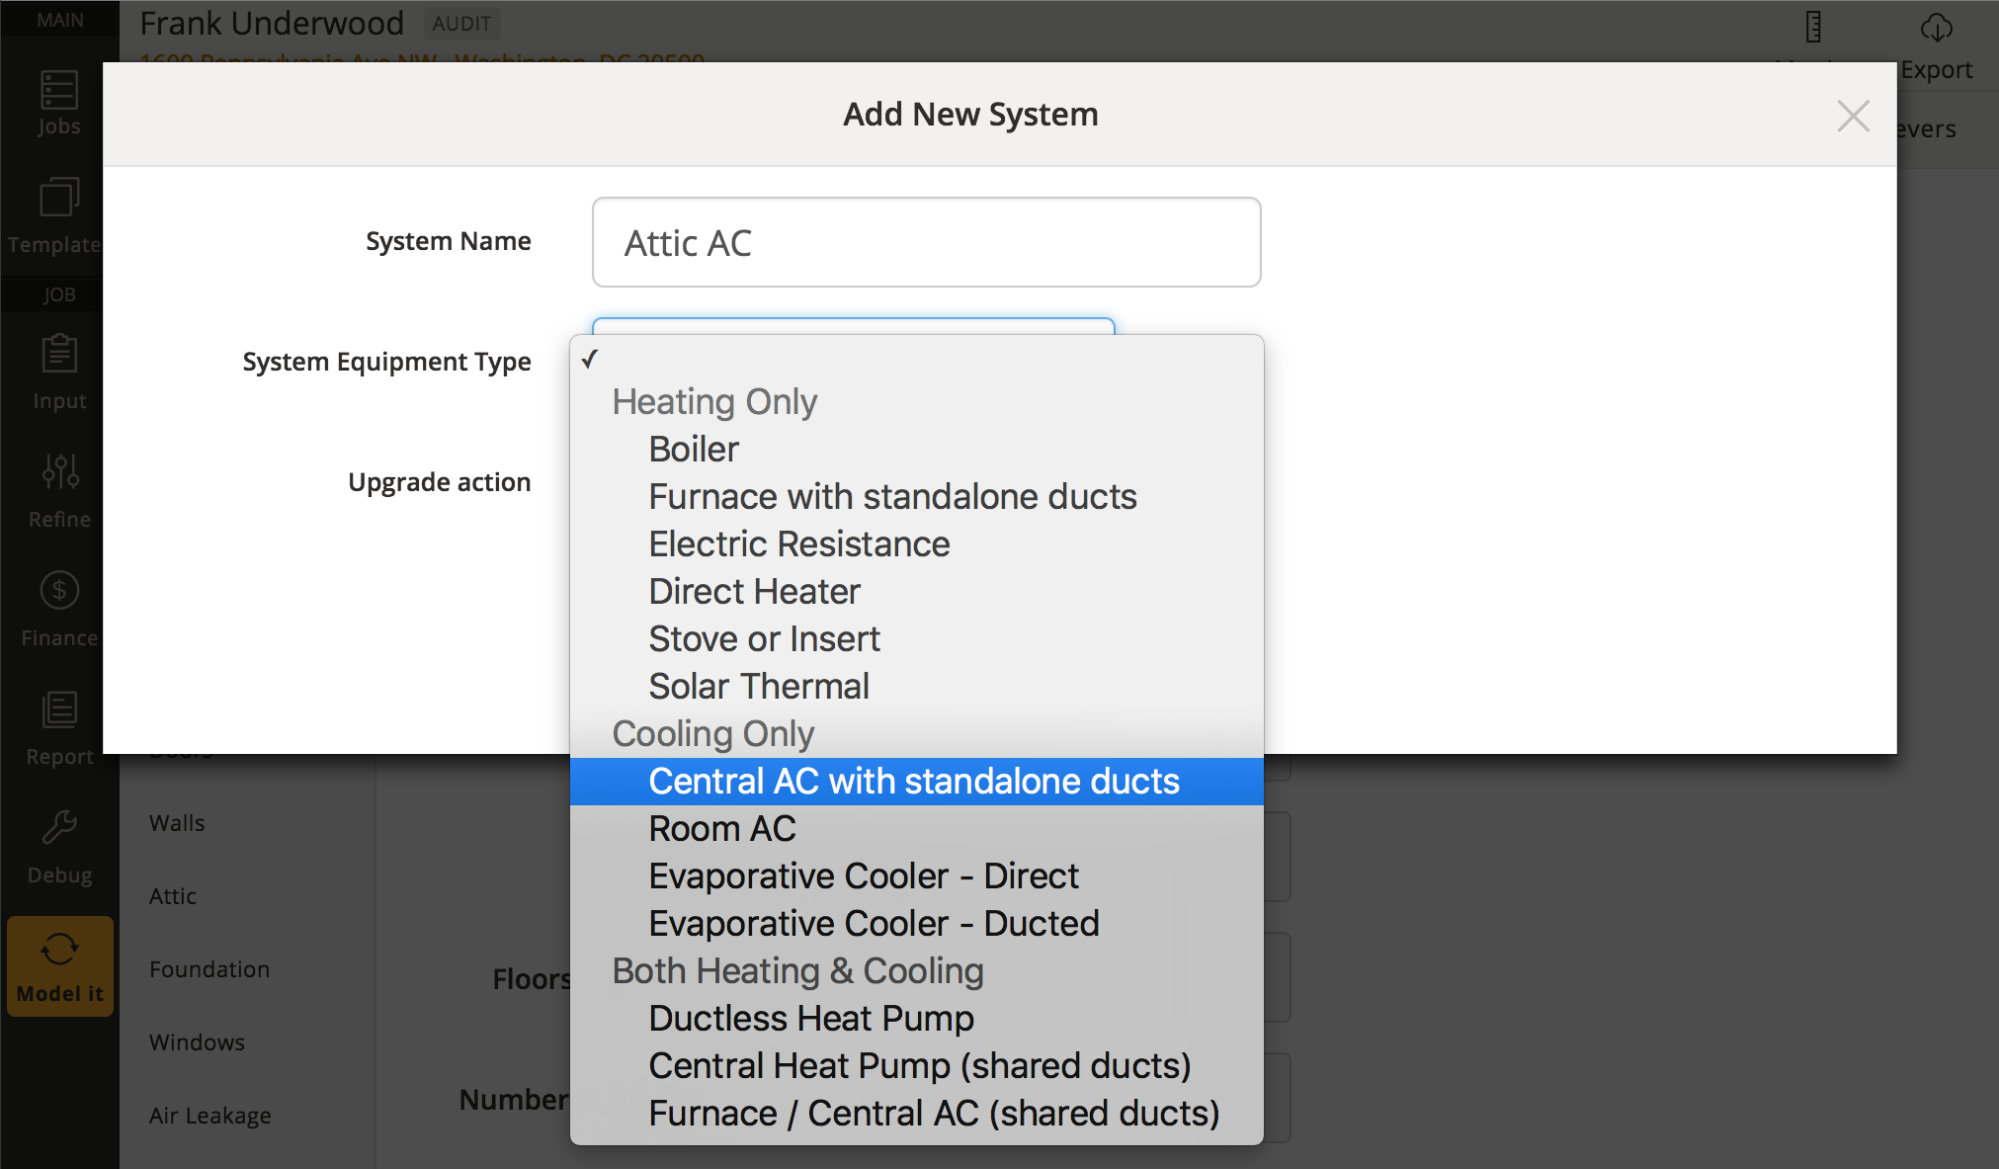The height and width of the screenshot is (1169, 1999).
Task: Choose Evaporative Cooler - Ducted option
Action: coord(916,923)
